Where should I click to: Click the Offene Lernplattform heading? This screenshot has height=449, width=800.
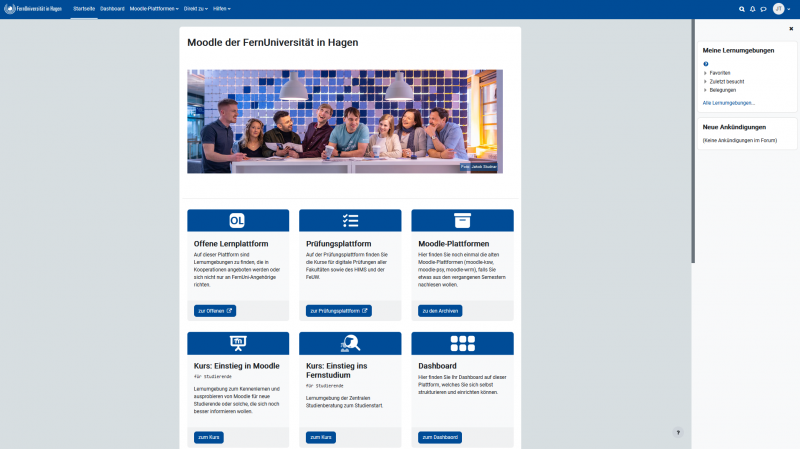pyautogui.click(x=231, y=244)
